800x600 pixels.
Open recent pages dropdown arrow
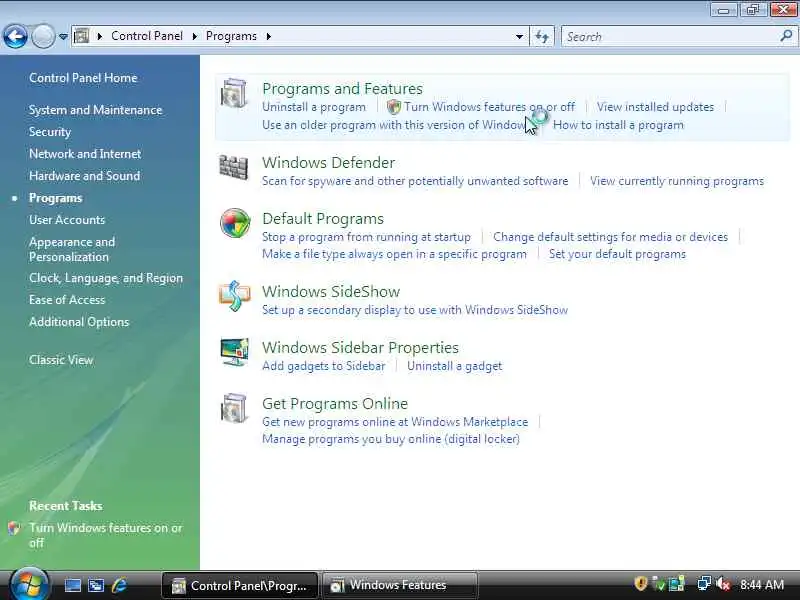pyautogui.click(x=63, y=37)
